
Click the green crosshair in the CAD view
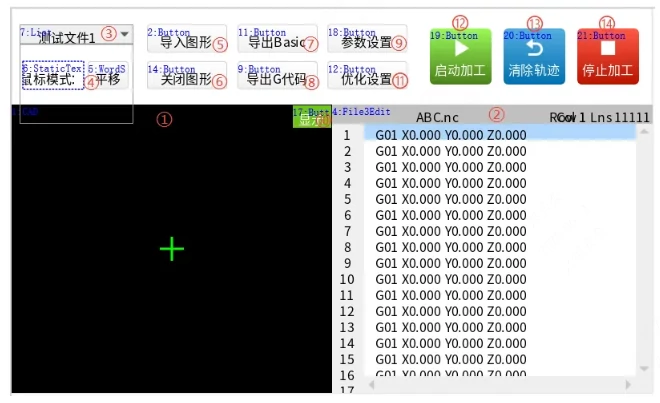point(172,249)
